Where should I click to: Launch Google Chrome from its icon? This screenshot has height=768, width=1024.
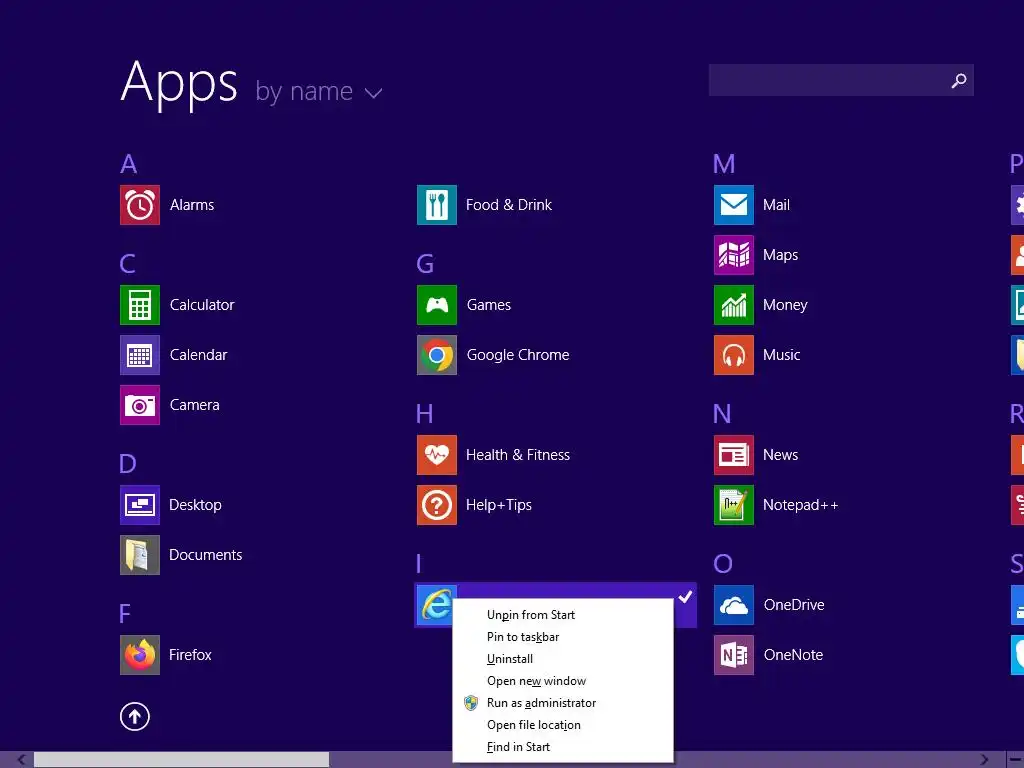click(x=437, y=355)
